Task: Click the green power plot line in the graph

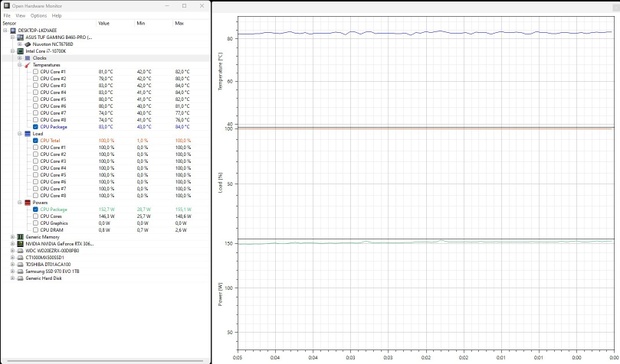Action: [x=425, y=242]
